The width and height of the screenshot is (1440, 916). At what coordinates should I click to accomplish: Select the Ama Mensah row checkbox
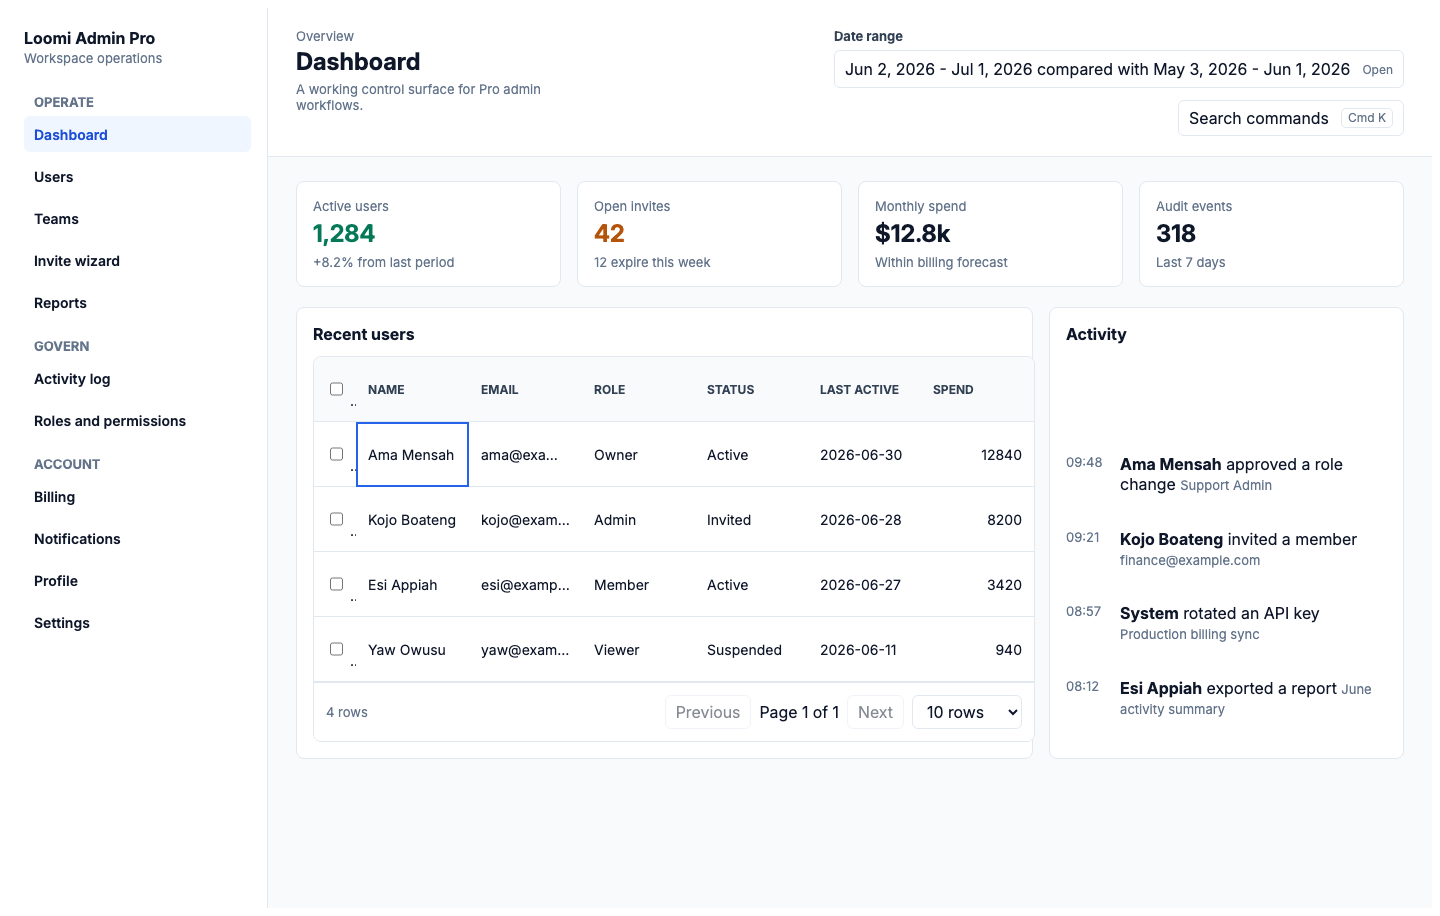336,454
